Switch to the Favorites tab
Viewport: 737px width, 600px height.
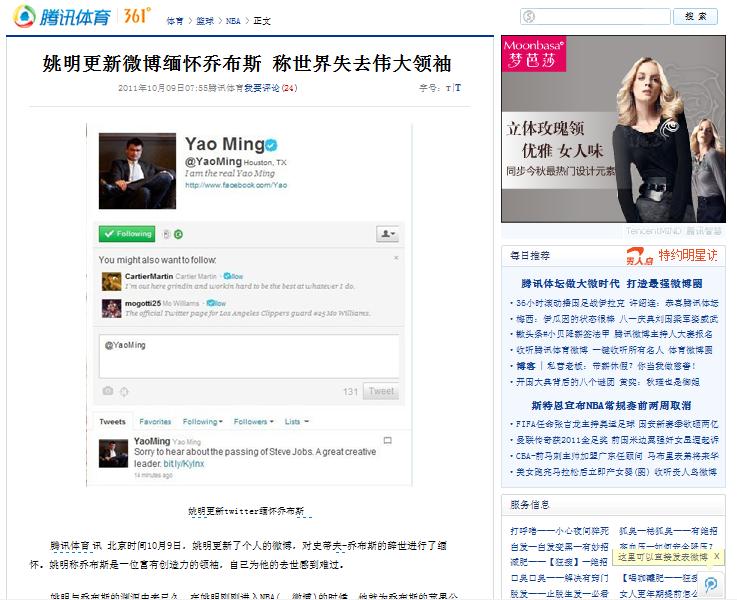pyautogui.click(x=155, y=422)
